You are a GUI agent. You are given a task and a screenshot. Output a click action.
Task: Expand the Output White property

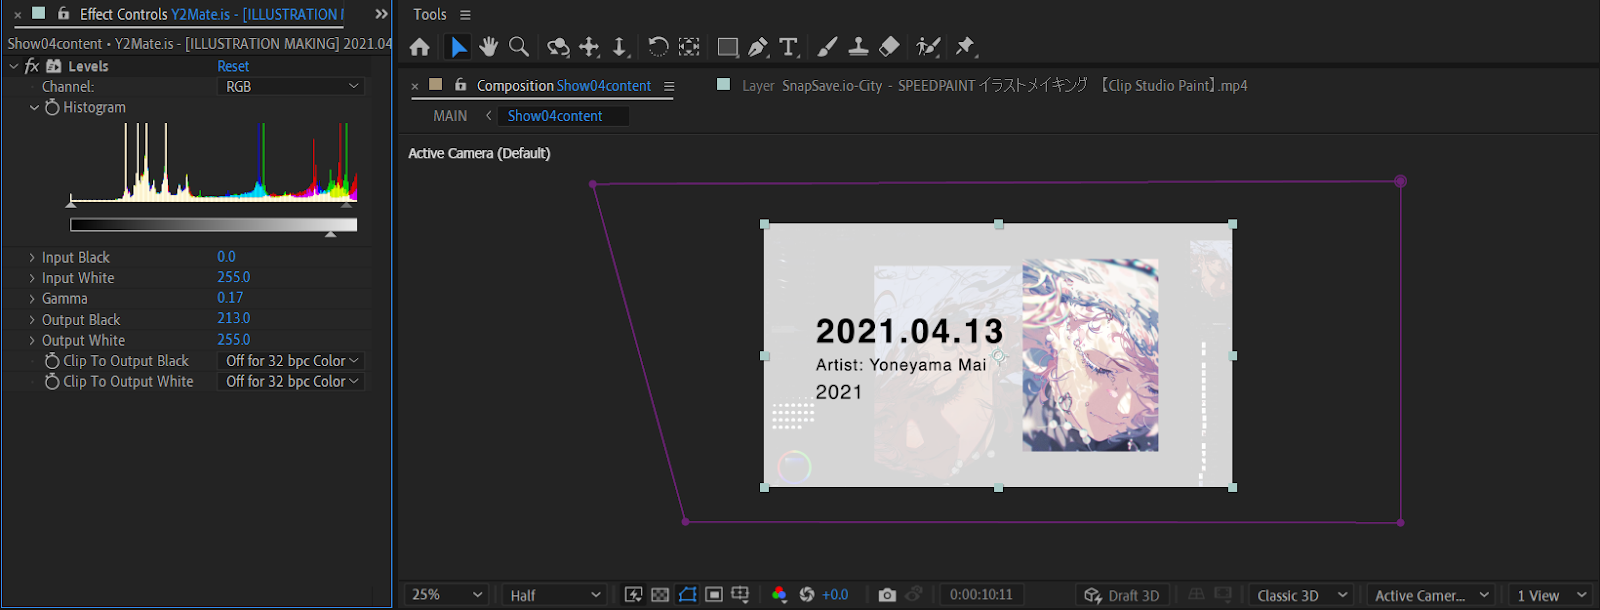click(x=32, y=341)
